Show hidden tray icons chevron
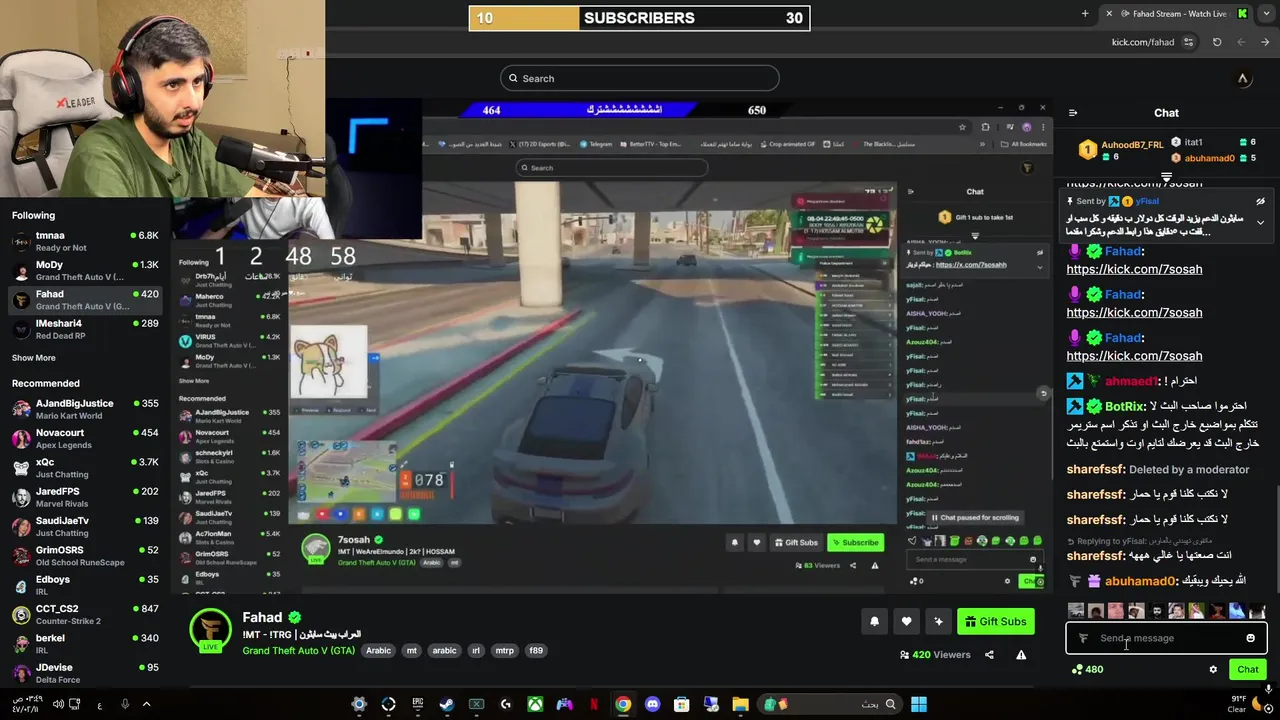1280x720 pixels. coord(146,704)
